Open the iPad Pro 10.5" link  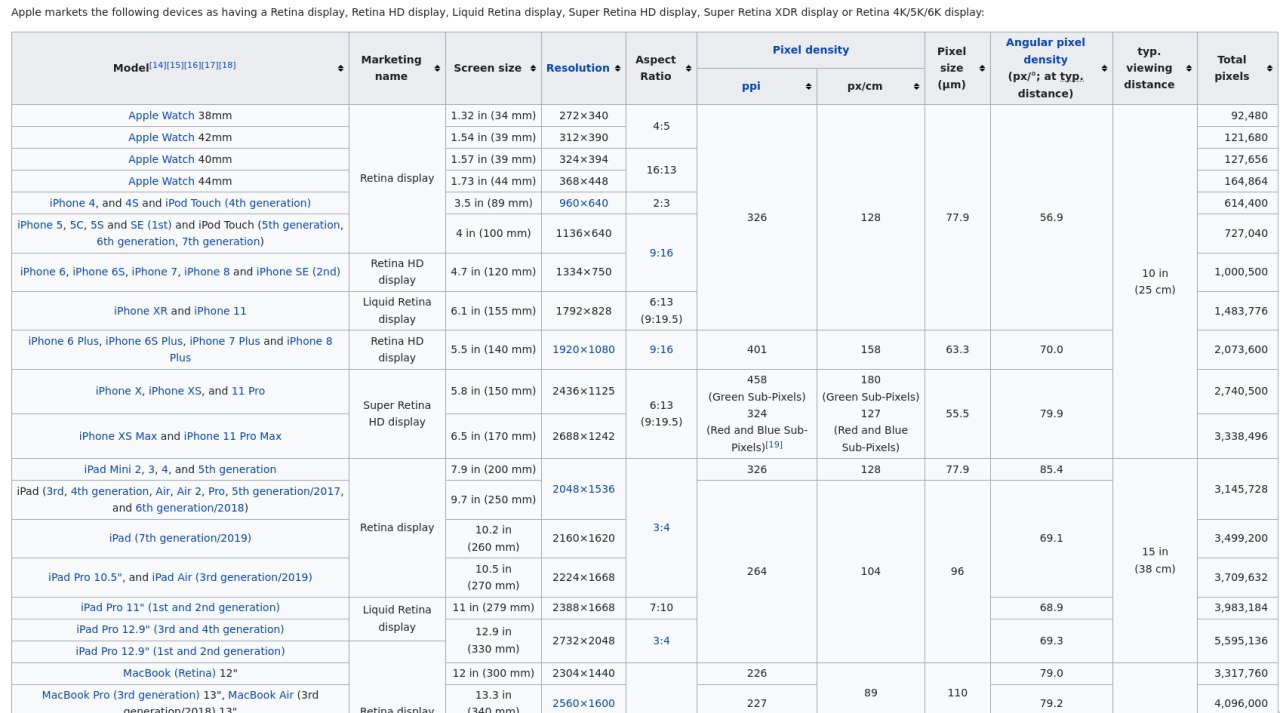84,577
